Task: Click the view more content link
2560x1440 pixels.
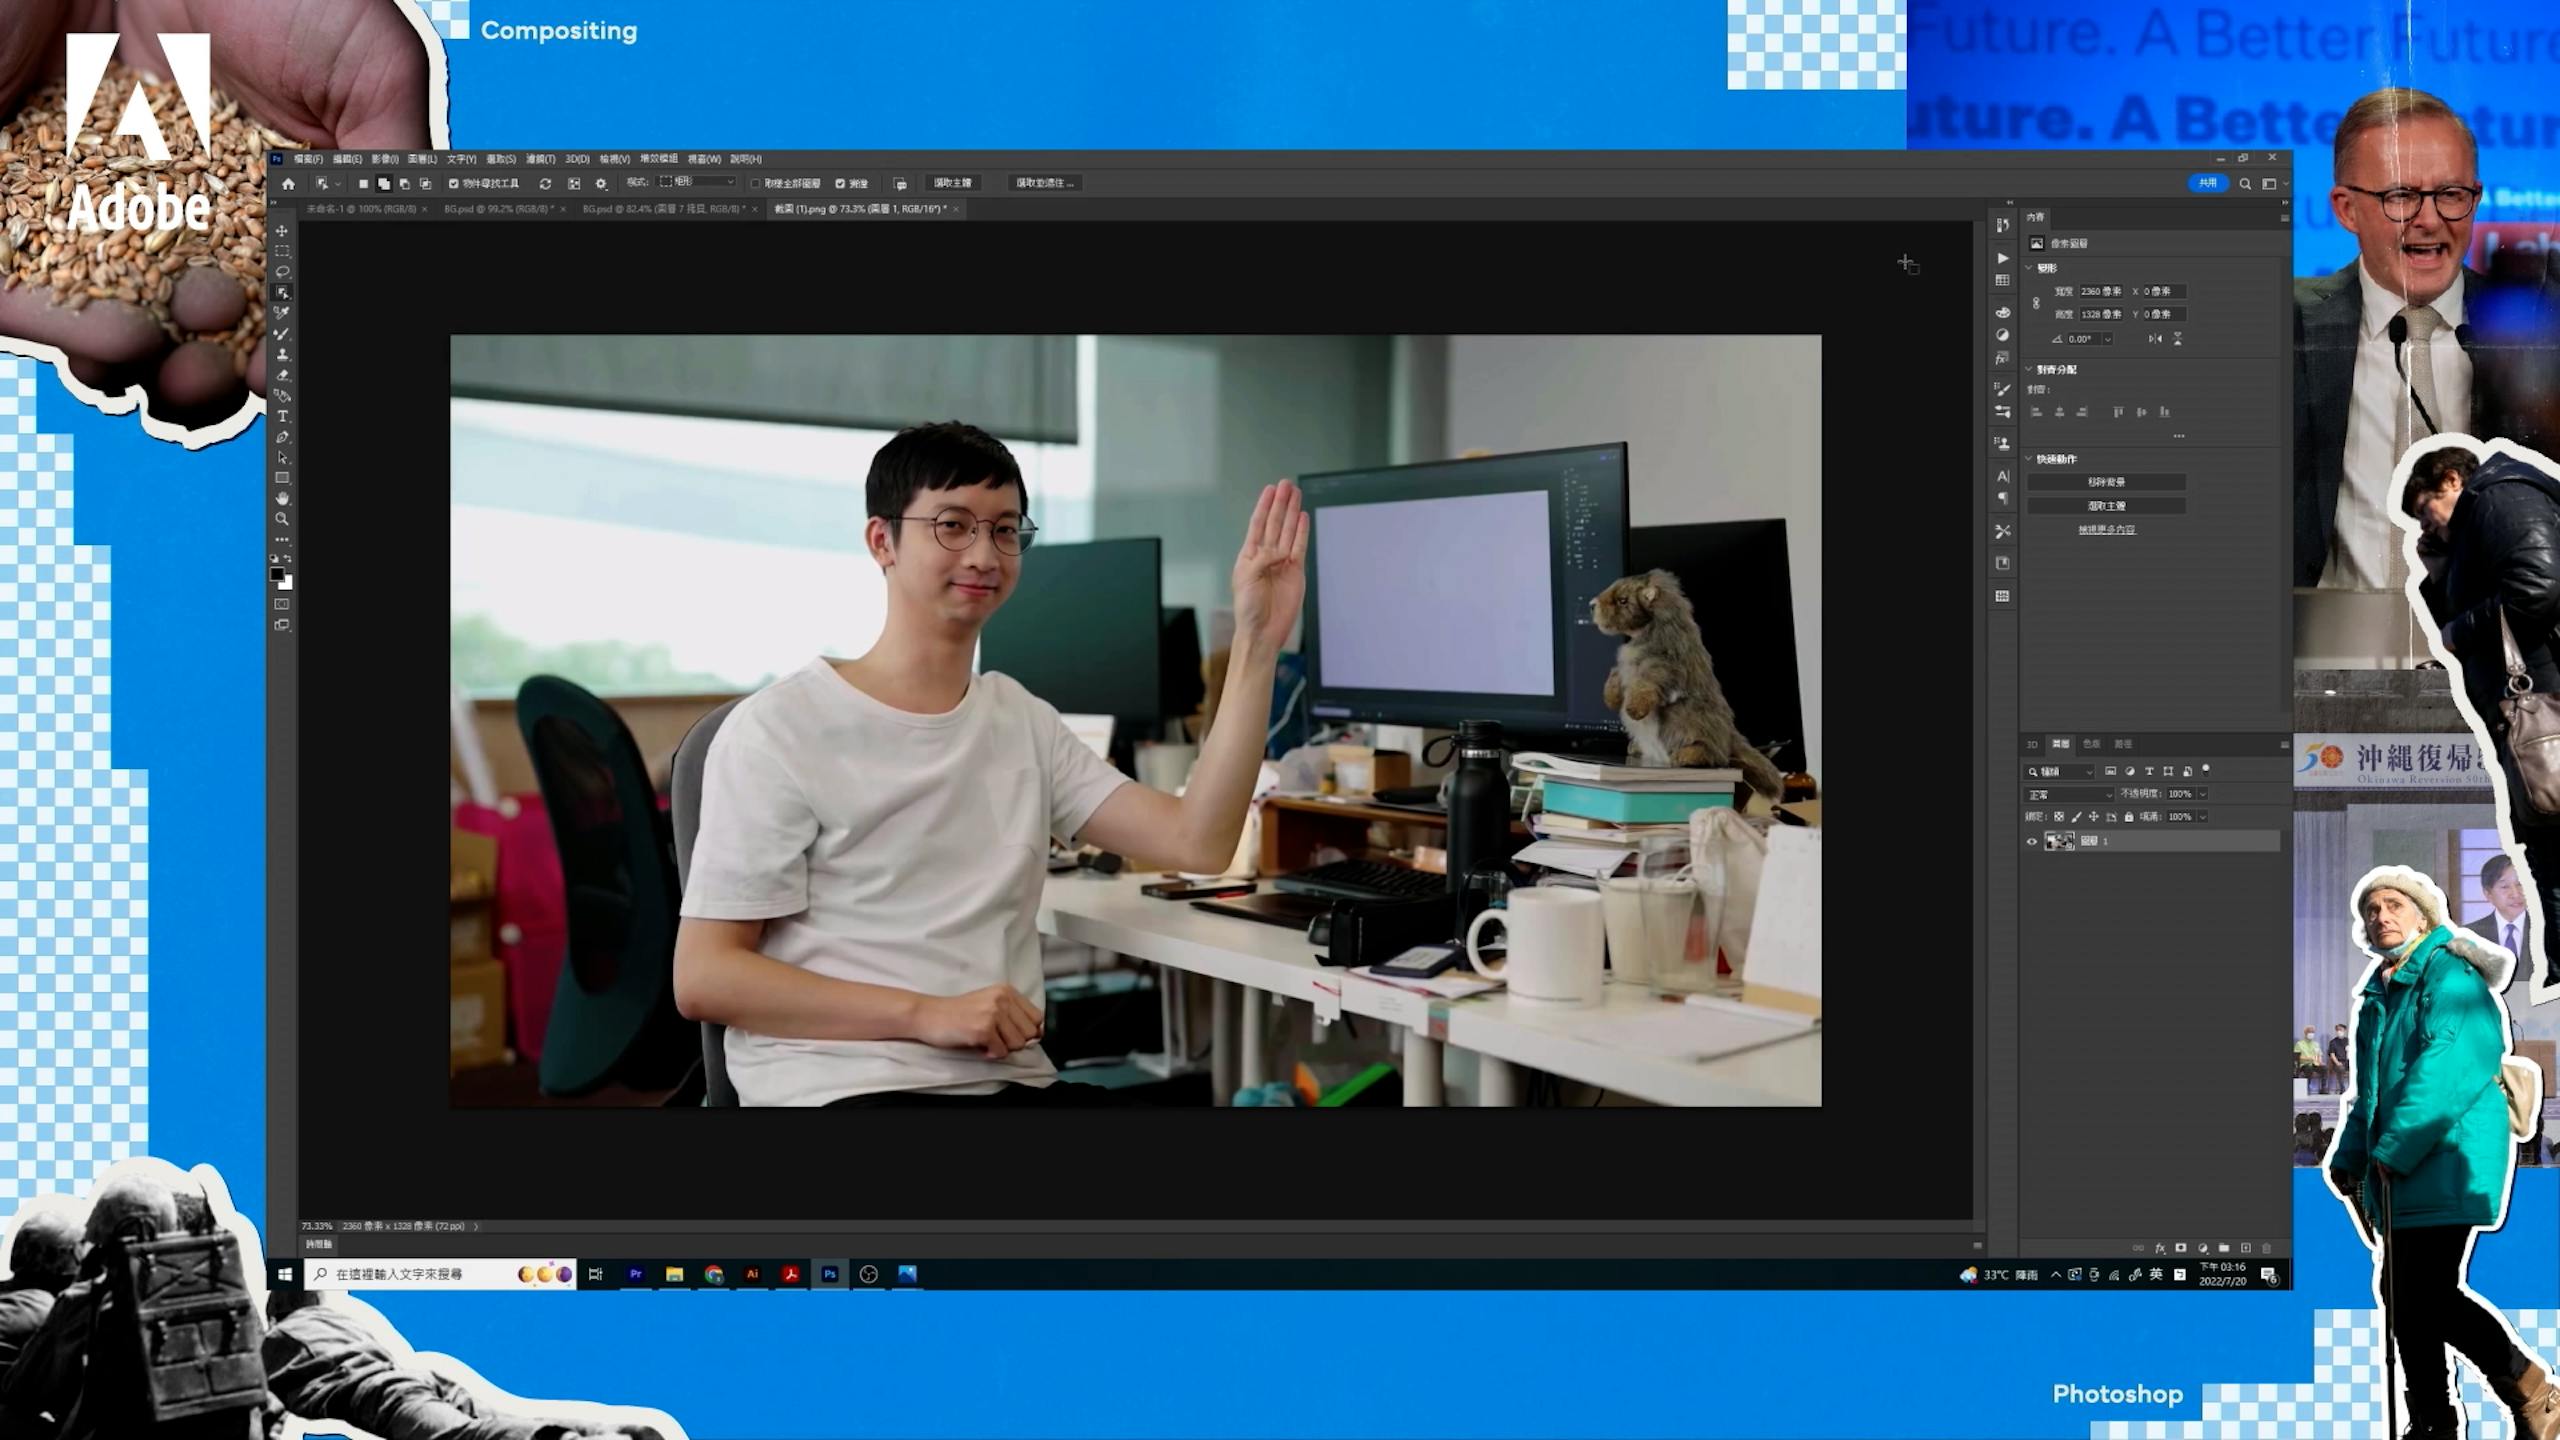Action: [x=2107, y=530]
